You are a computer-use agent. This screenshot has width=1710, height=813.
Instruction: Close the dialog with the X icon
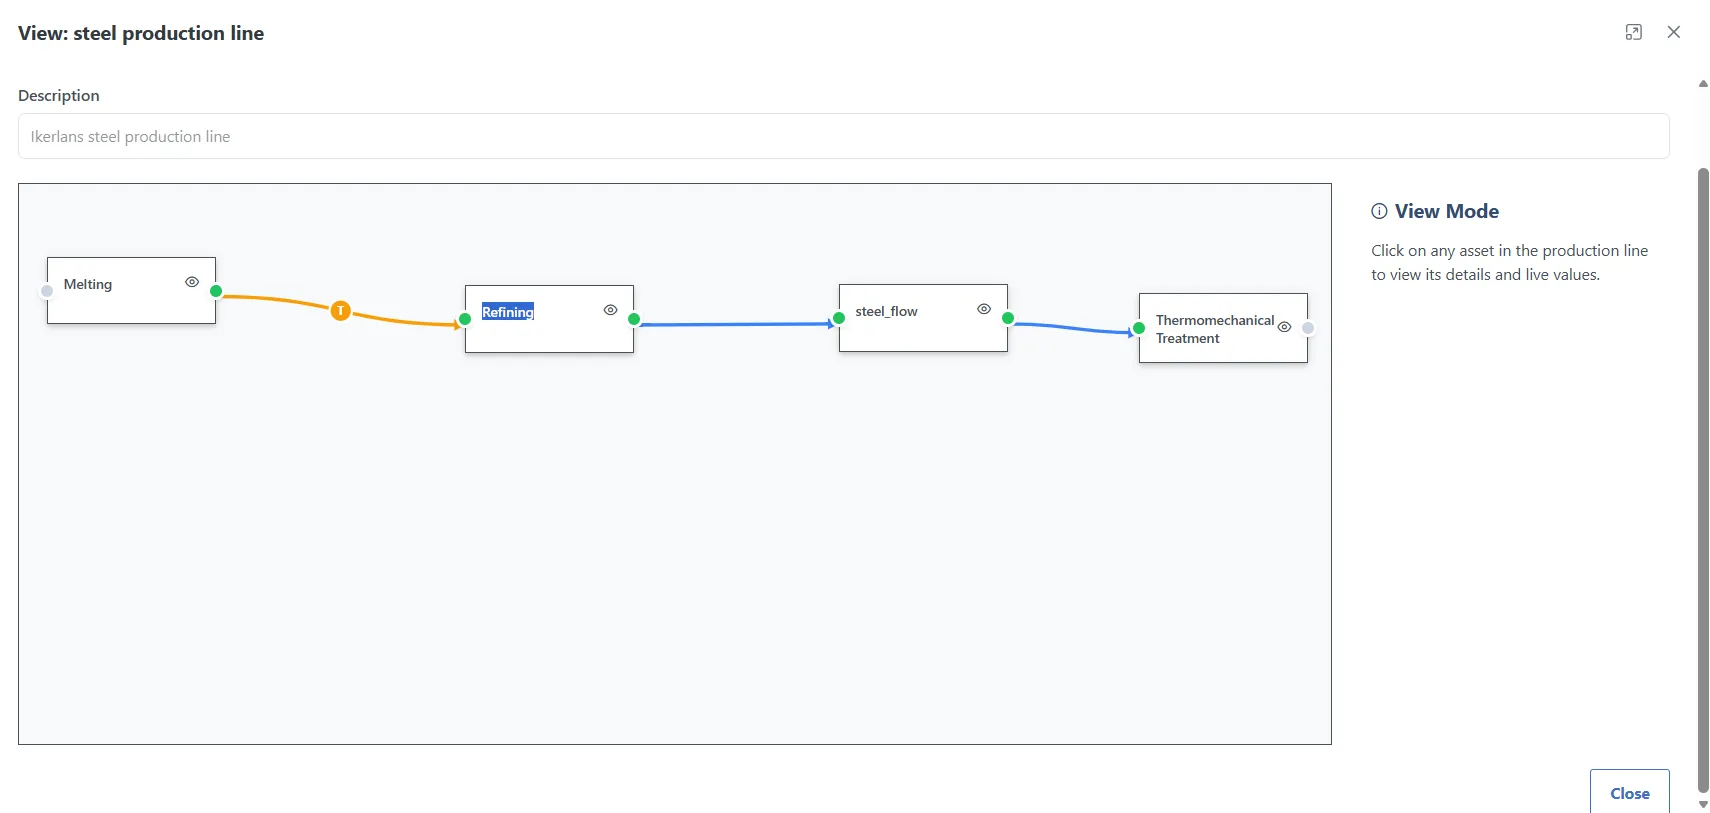(1673, 32)
